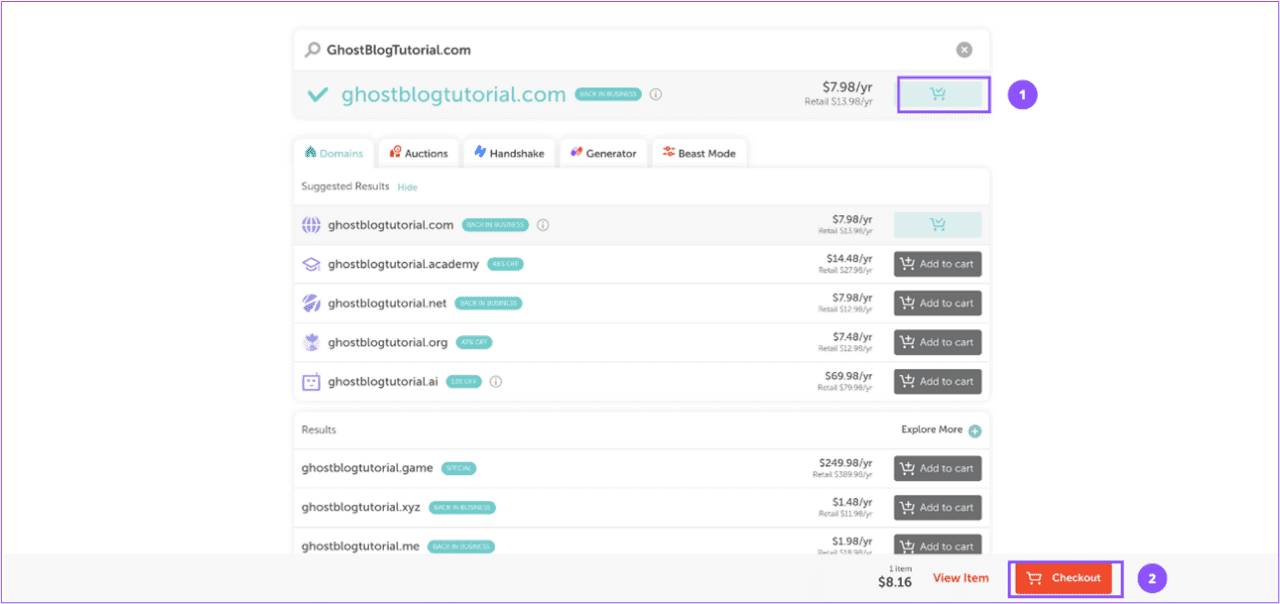Click the plus icon next to Explore More
Screen dimensions: 1280x604
[x=975, y=429]
